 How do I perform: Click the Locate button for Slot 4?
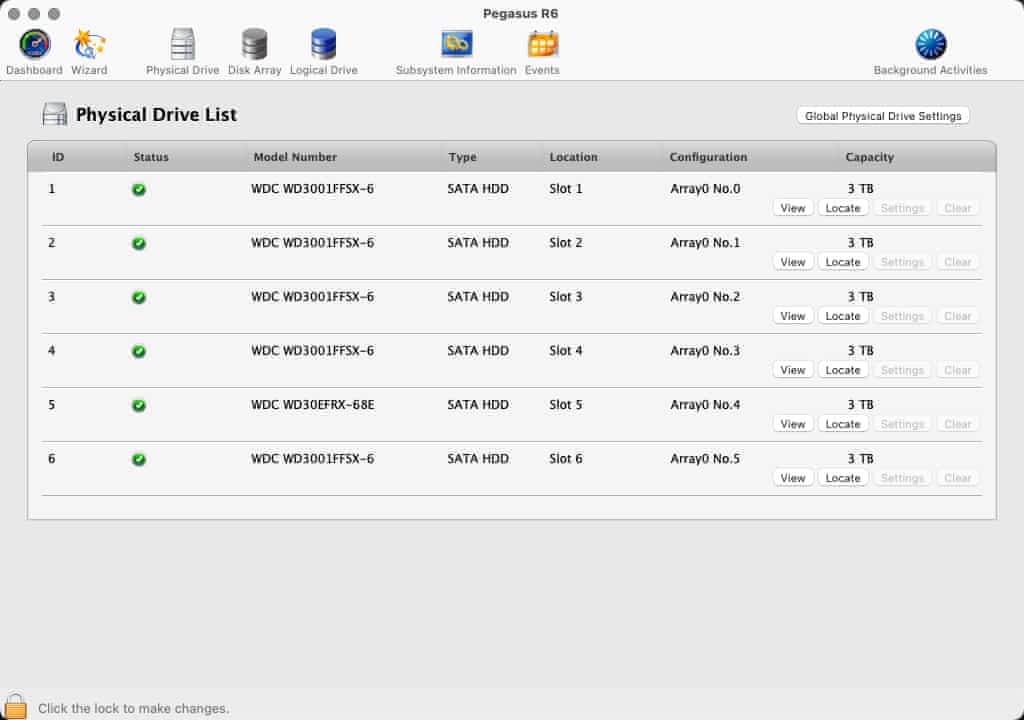[x=842, y=370]
